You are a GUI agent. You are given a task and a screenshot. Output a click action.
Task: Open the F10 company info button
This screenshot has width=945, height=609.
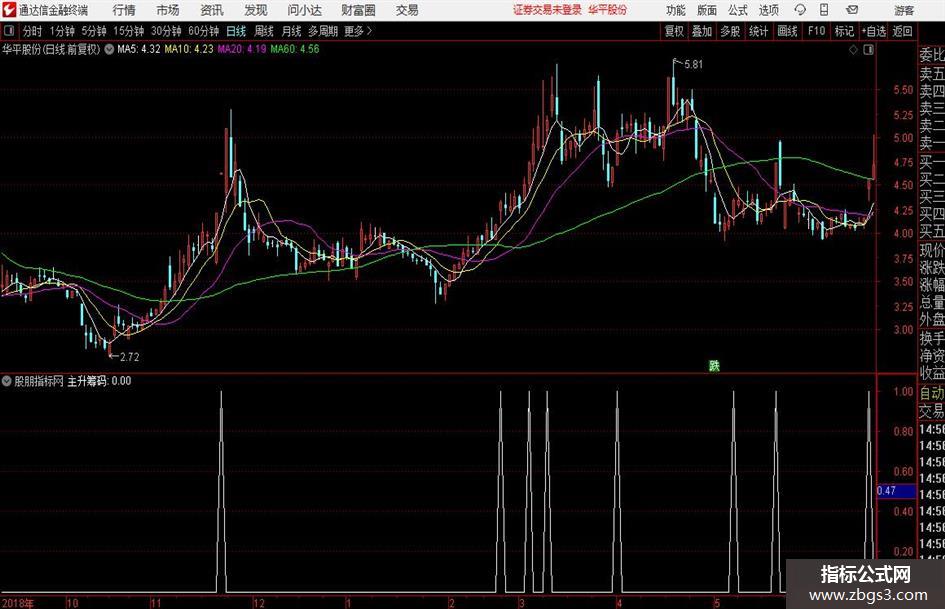coord(816,31)
